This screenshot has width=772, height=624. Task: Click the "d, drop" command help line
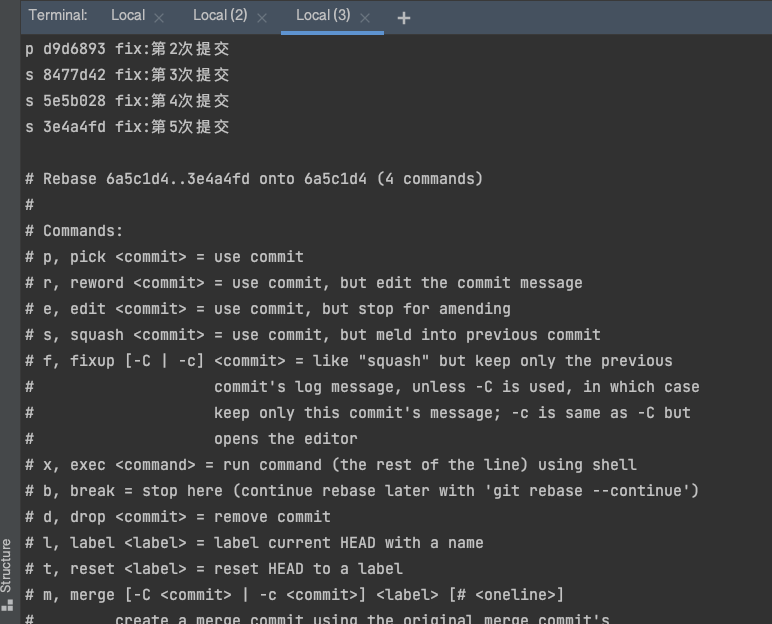(178, 516)
